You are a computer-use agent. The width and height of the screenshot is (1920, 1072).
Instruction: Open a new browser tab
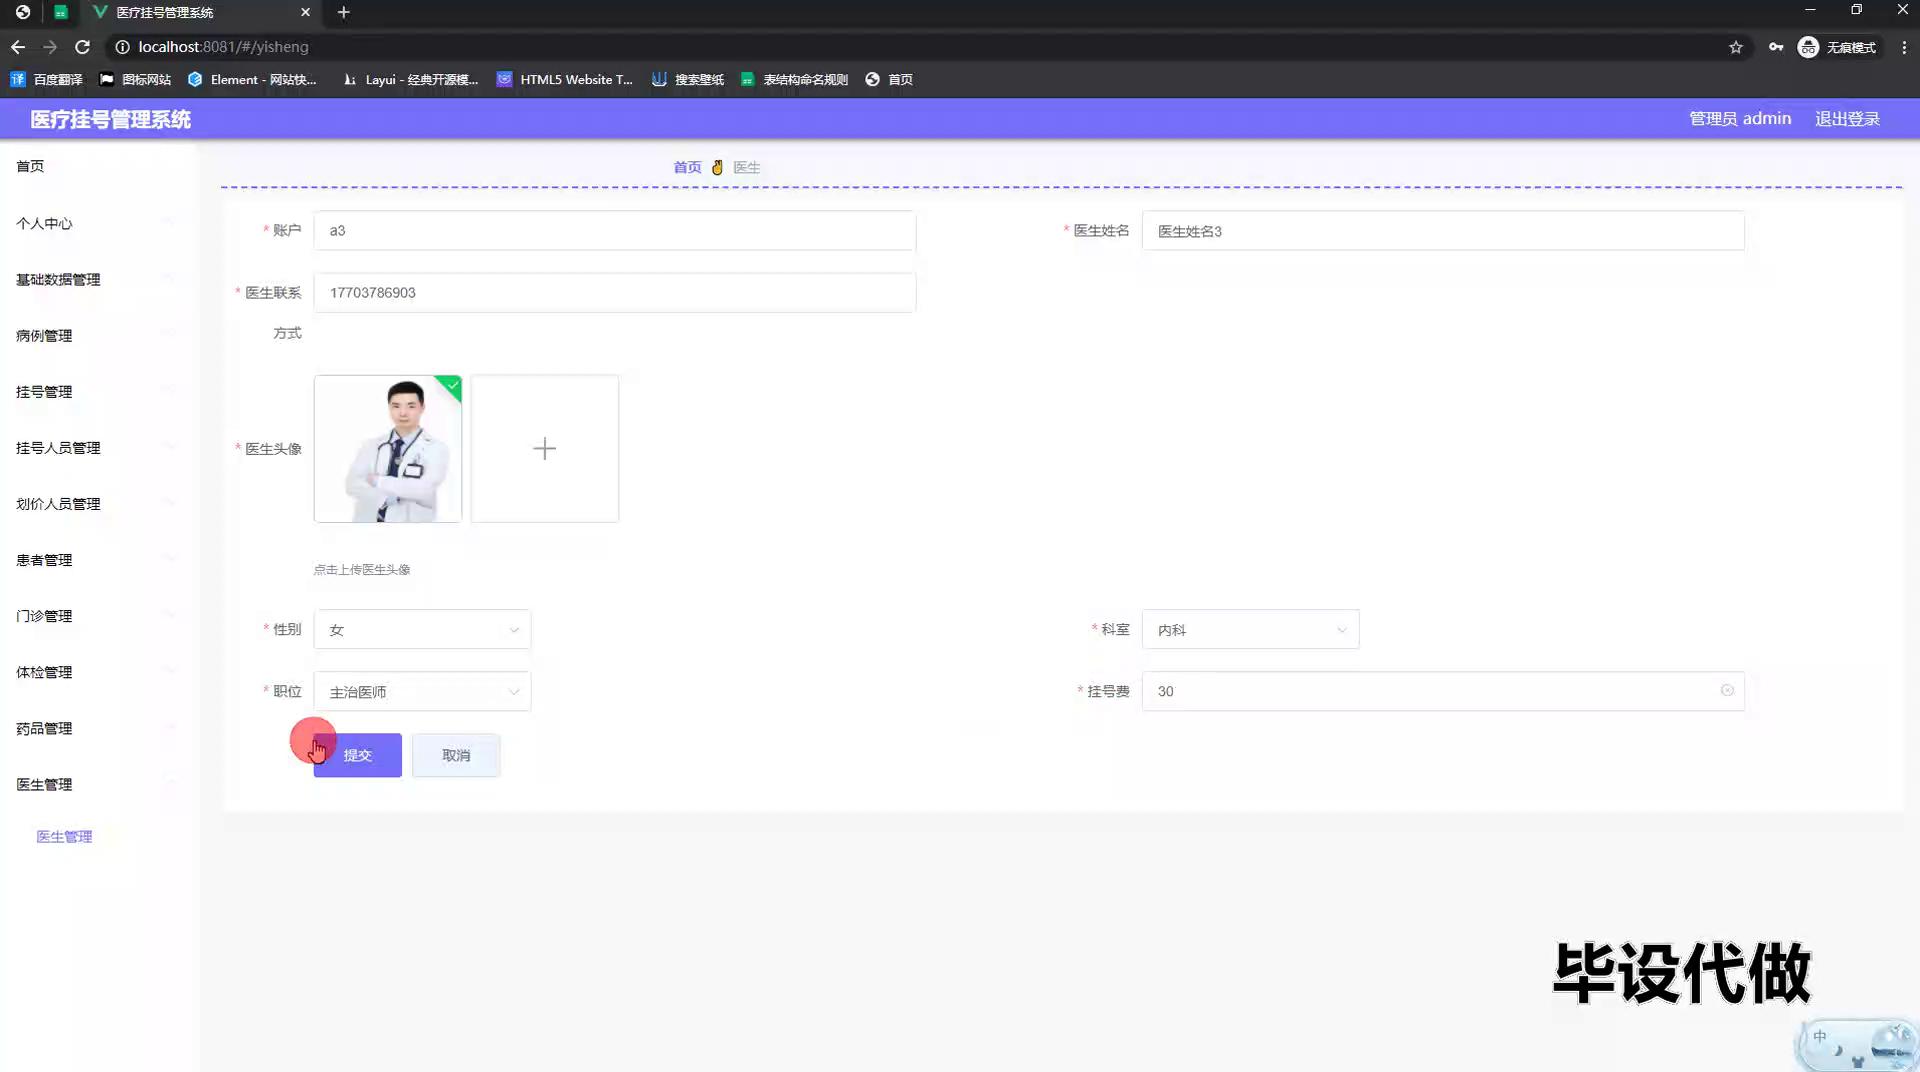click(x=343, y=12)
